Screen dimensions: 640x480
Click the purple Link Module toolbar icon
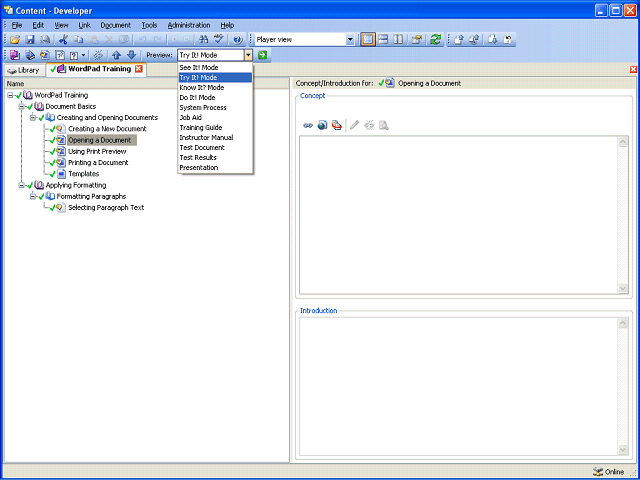(x=15, y=55)
